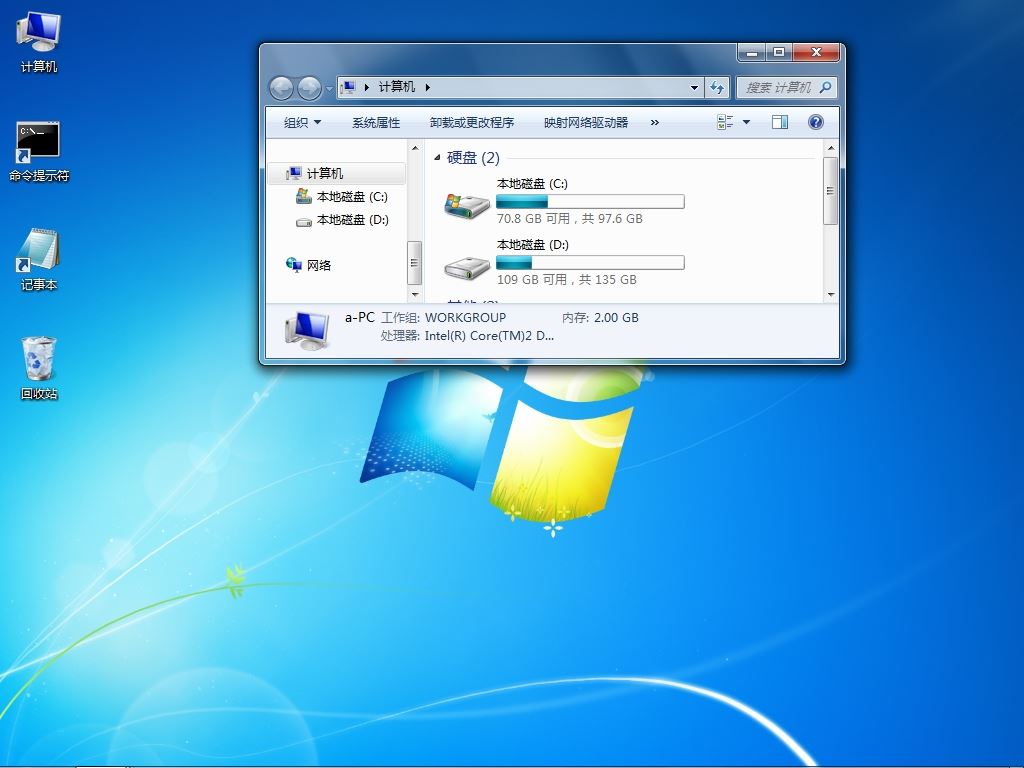The image size is (1024, 768).
Task: Open Explorer help with question mark icon
Action: coord(816,122)
